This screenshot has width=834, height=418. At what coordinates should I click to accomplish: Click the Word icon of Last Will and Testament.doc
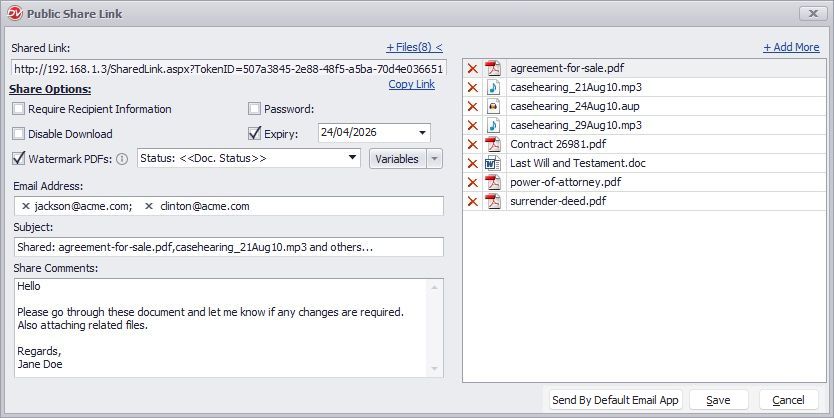[x=494, y=163]
